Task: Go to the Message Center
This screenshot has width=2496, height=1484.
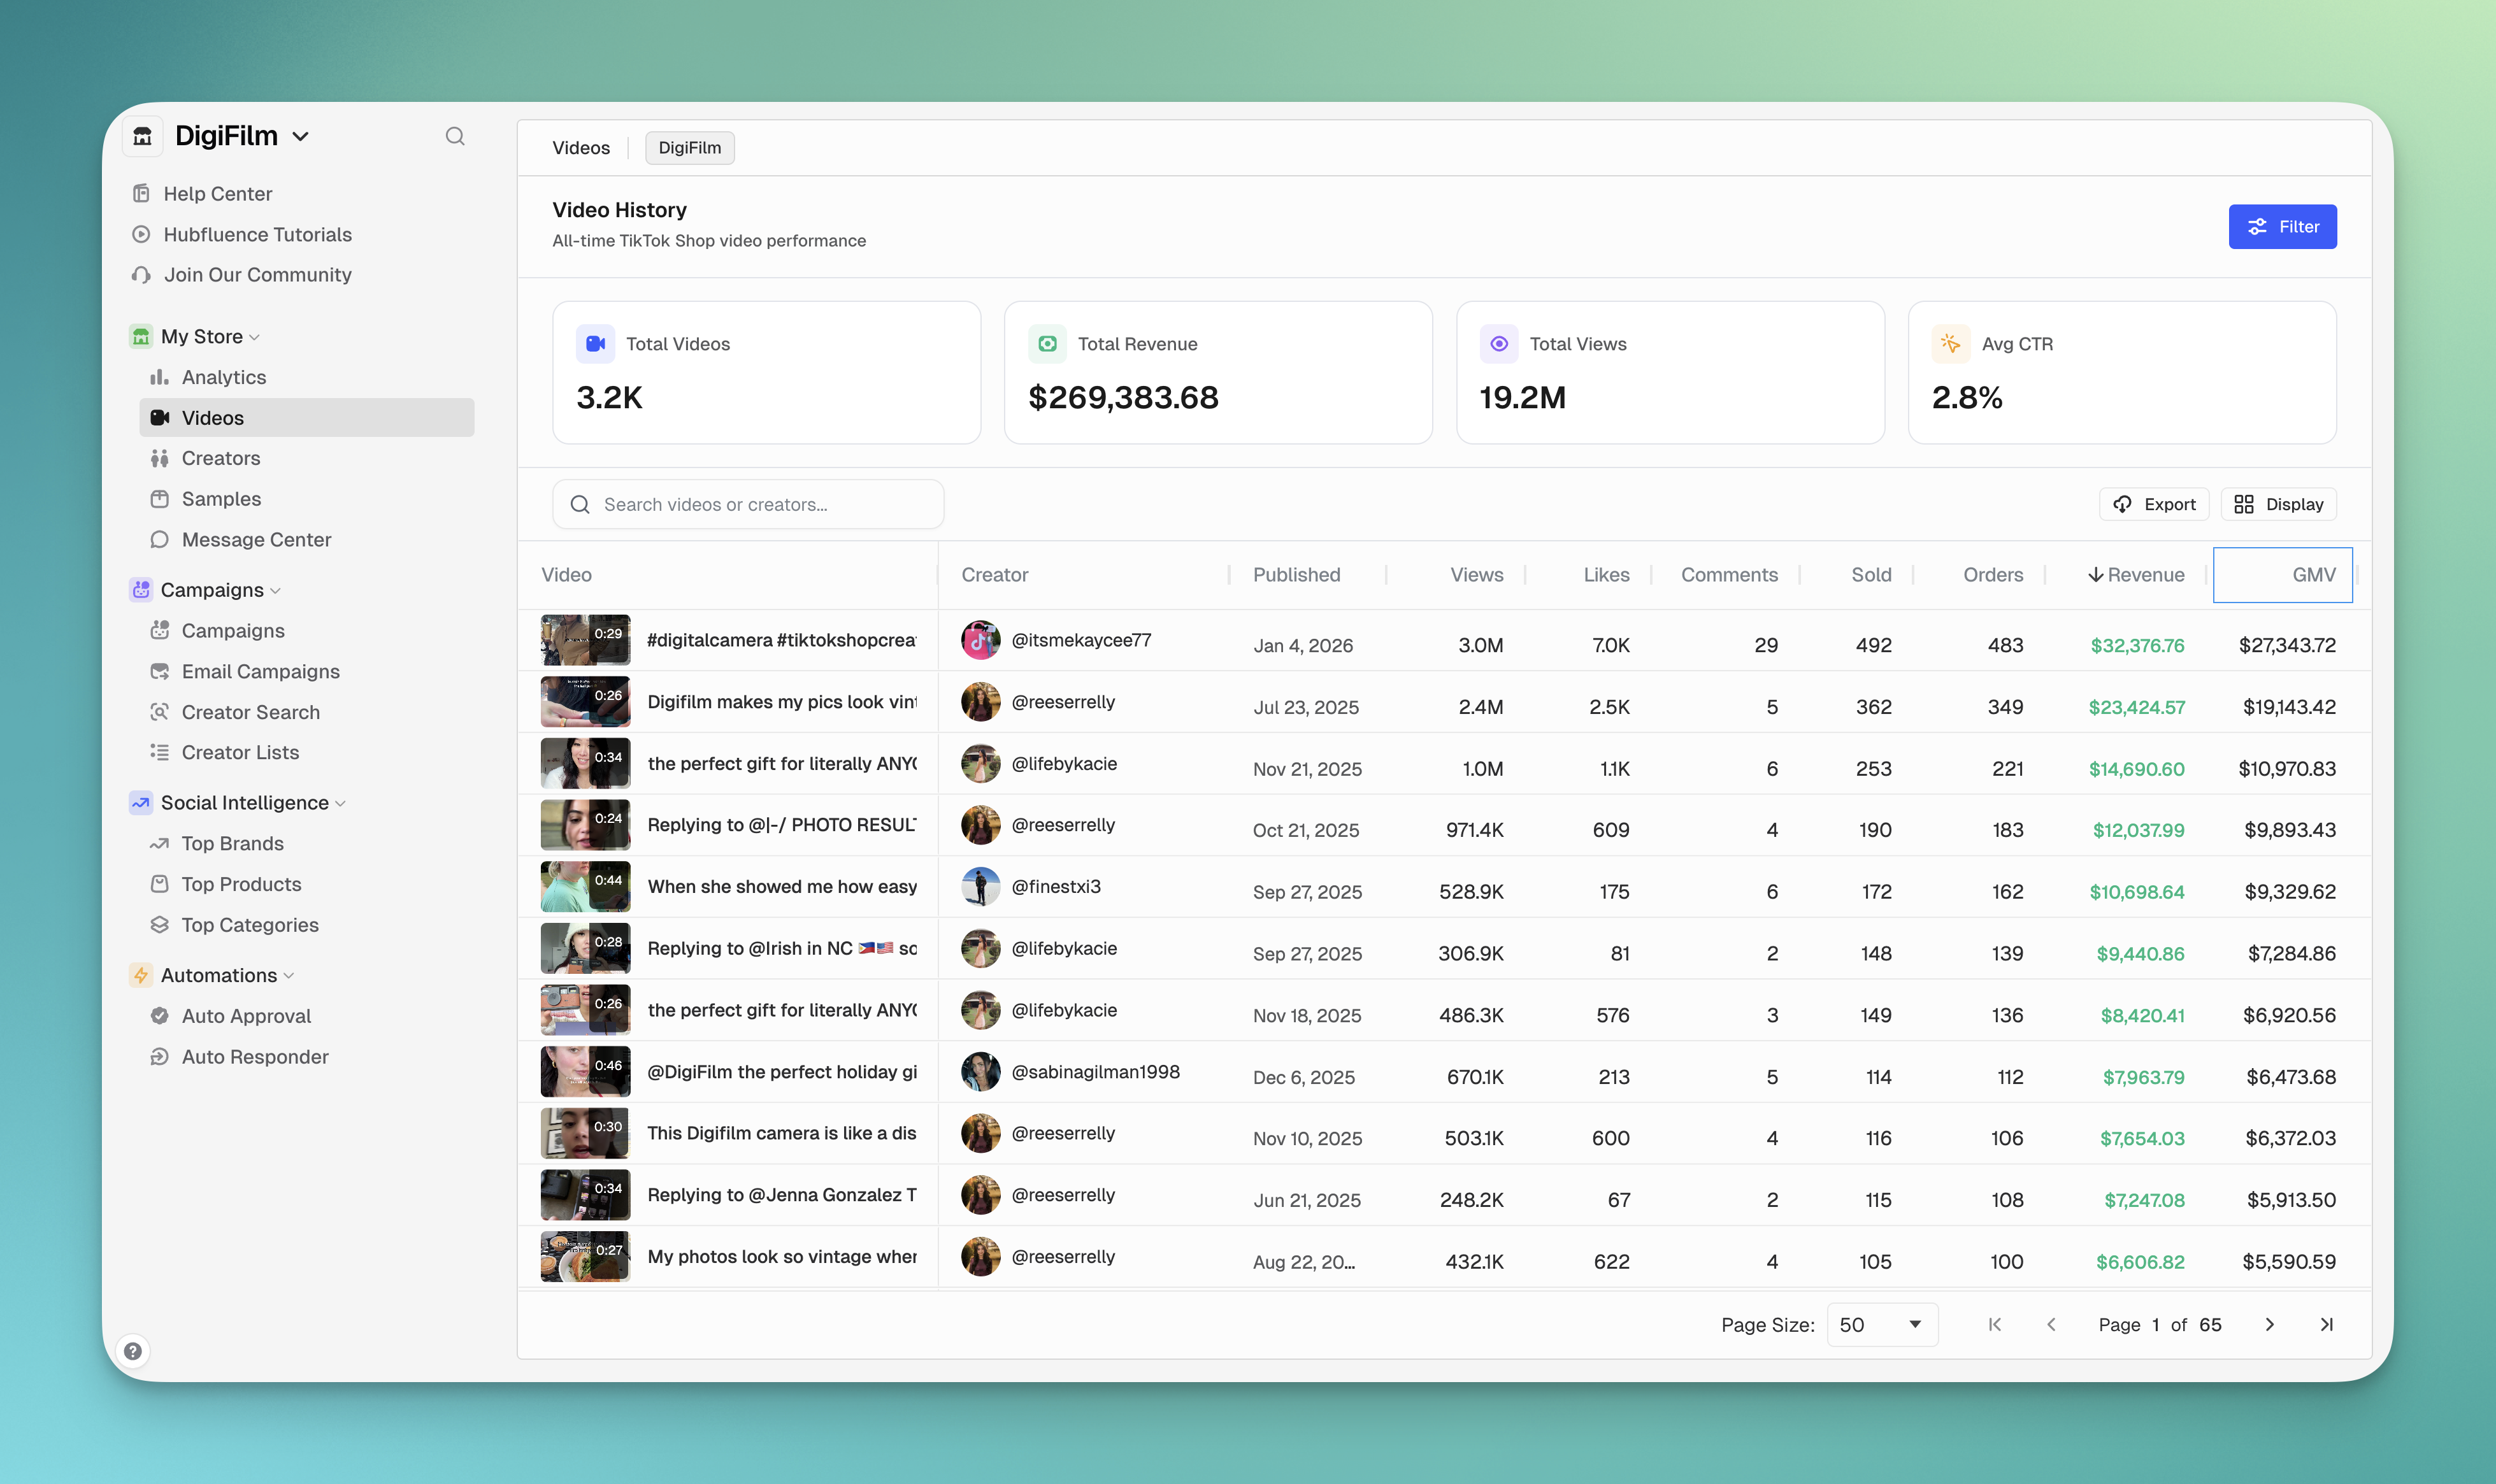Action: 256,539
